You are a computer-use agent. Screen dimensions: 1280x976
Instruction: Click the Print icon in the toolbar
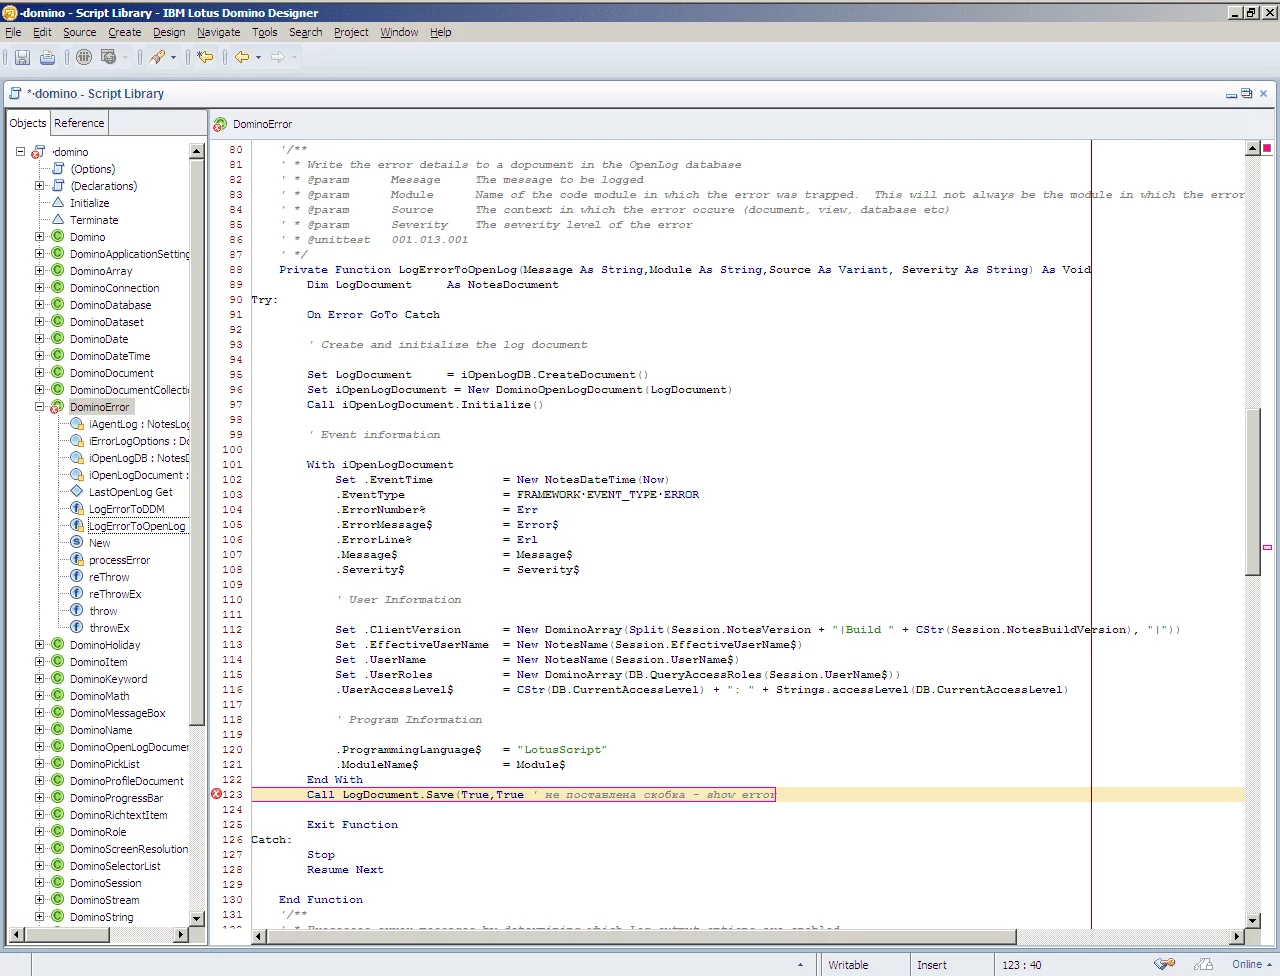(47, 58)
